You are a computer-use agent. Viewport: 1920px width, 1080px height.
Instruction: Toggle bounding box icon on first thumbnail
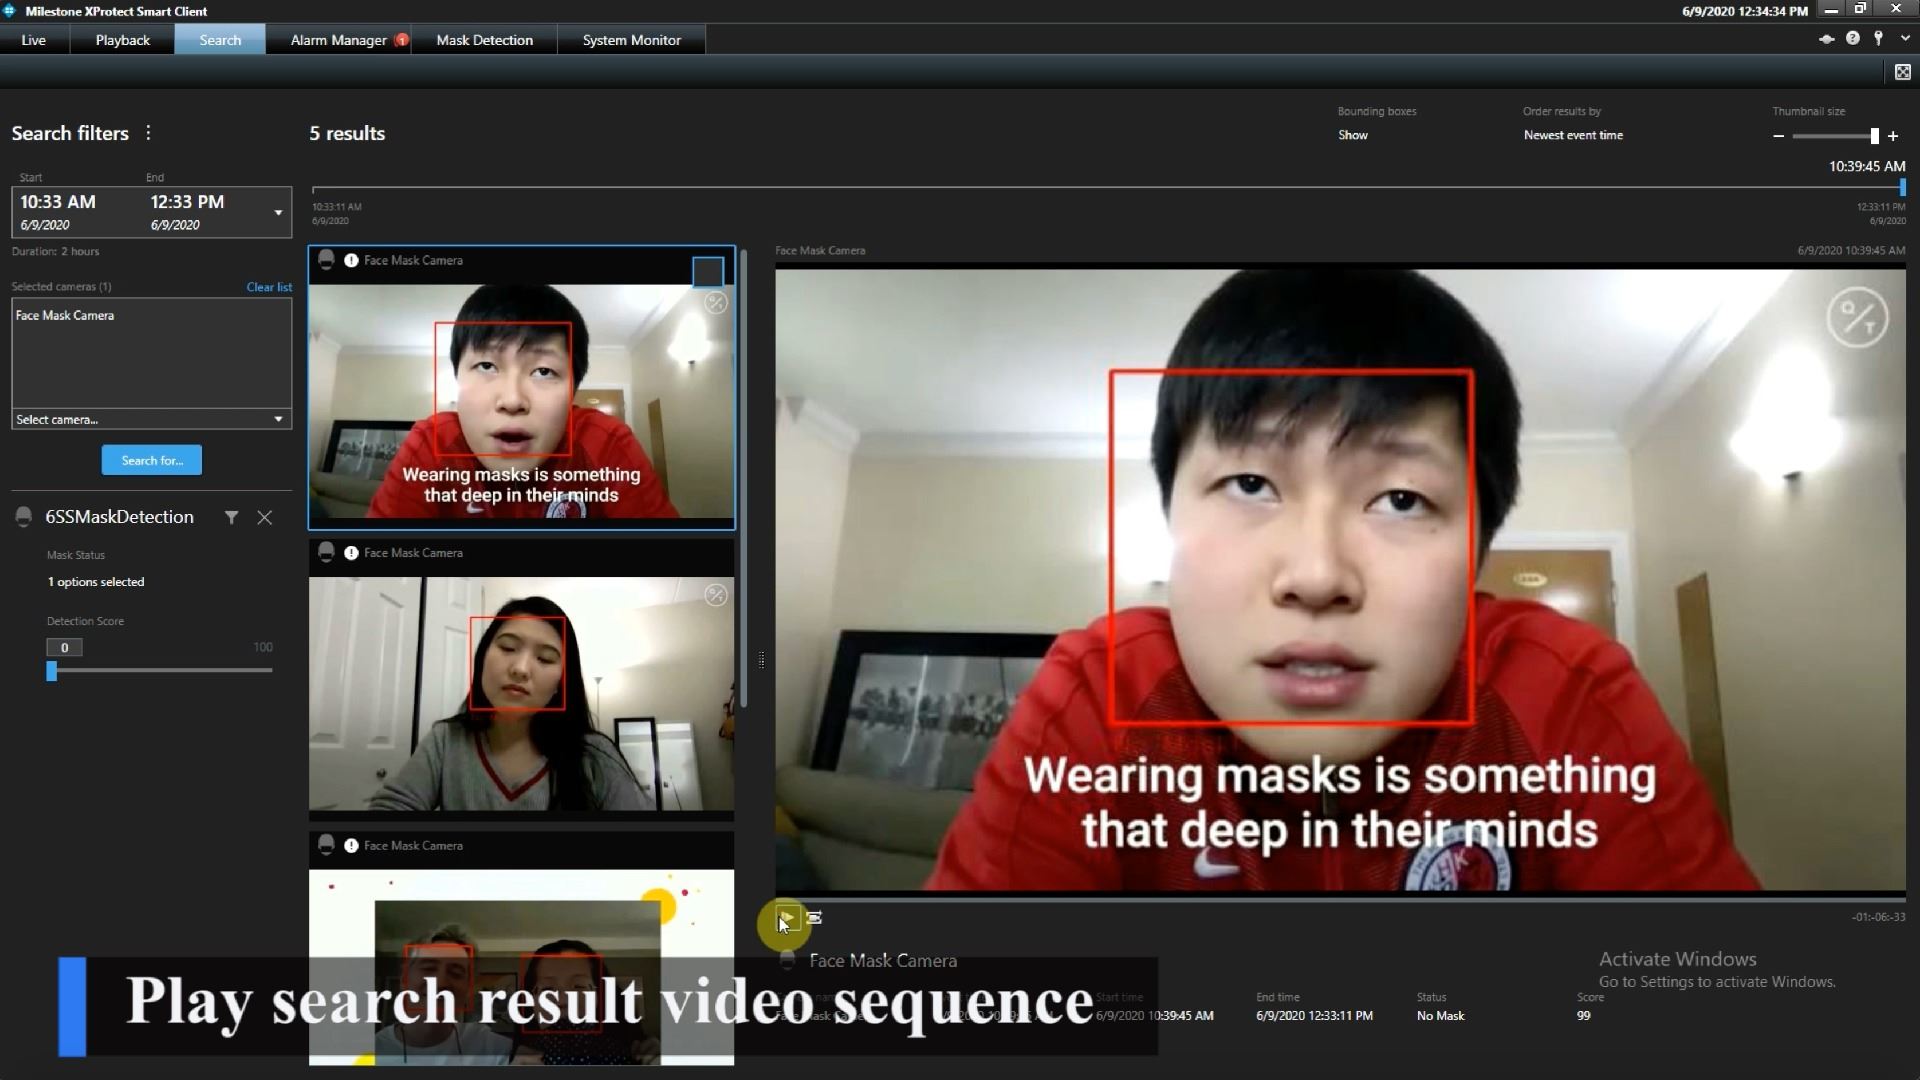point(716,303)
